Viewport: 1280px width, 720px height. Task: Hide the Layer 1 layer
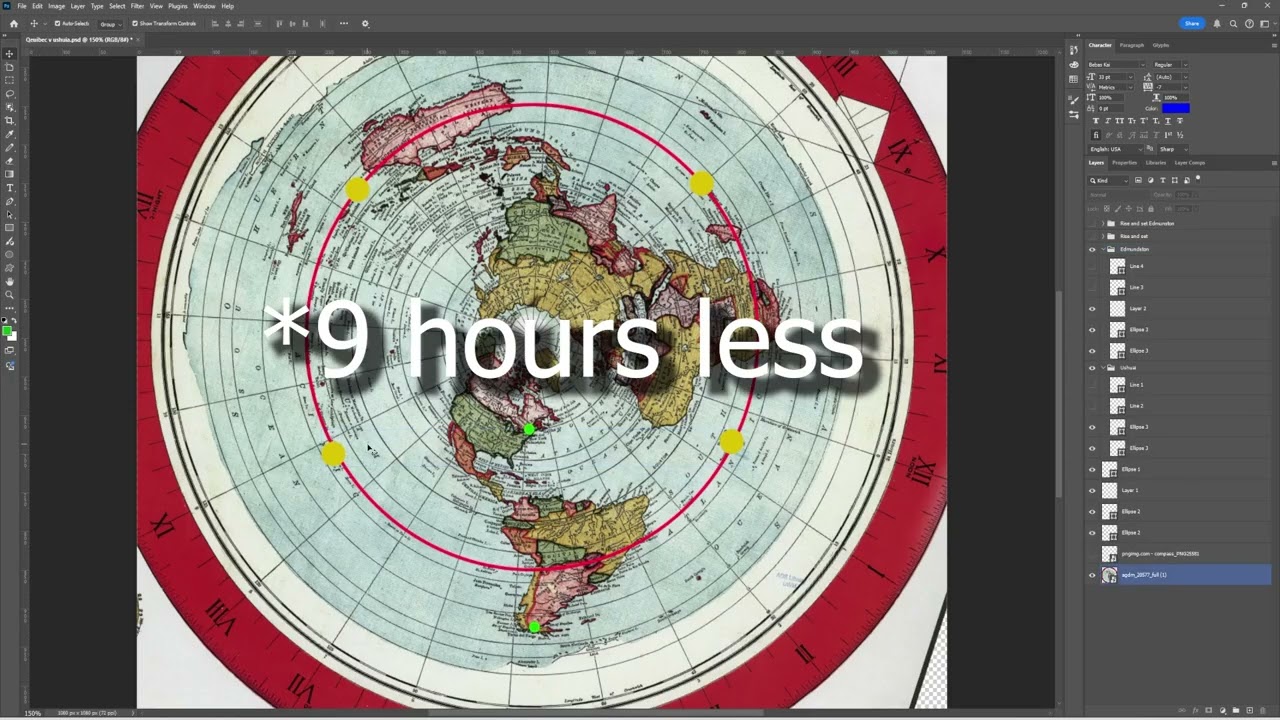(x=1092, y=490)
